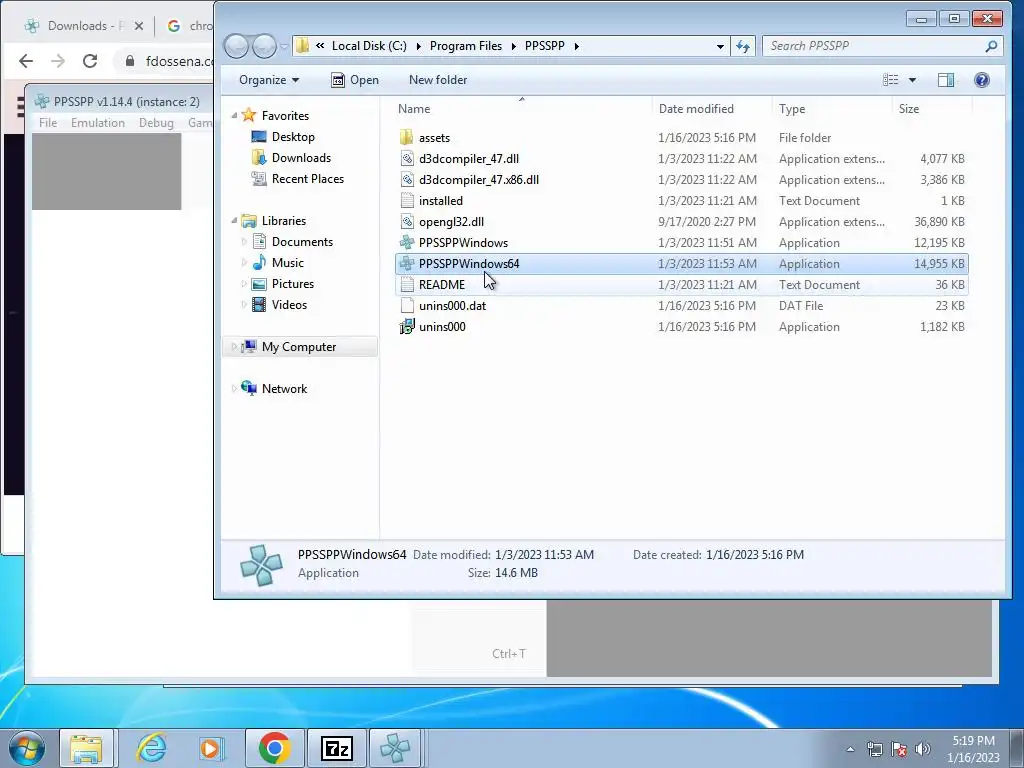
Task: Click the Open toolbar button
Action: (355, 80)
